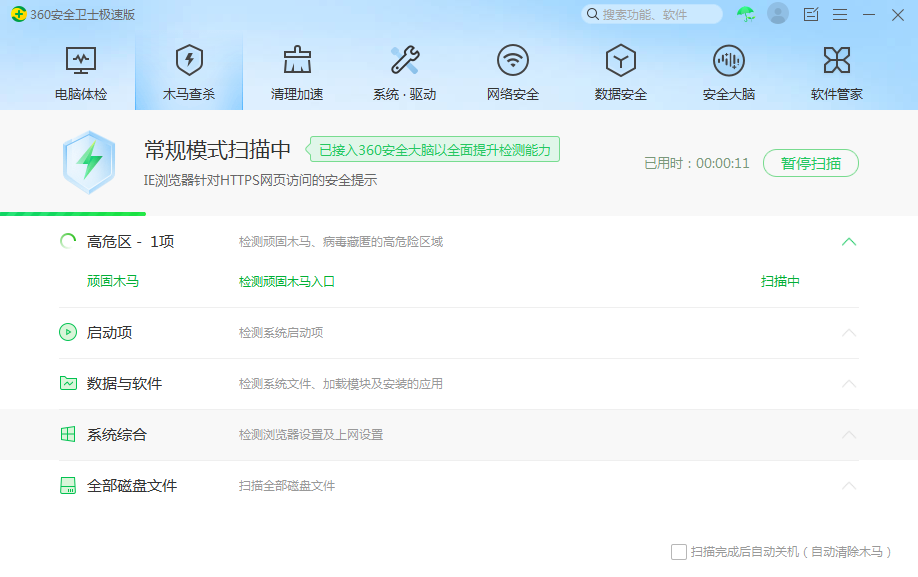
Task: Click the 软件管家 tab label
Action: click(x=837, y=94)
